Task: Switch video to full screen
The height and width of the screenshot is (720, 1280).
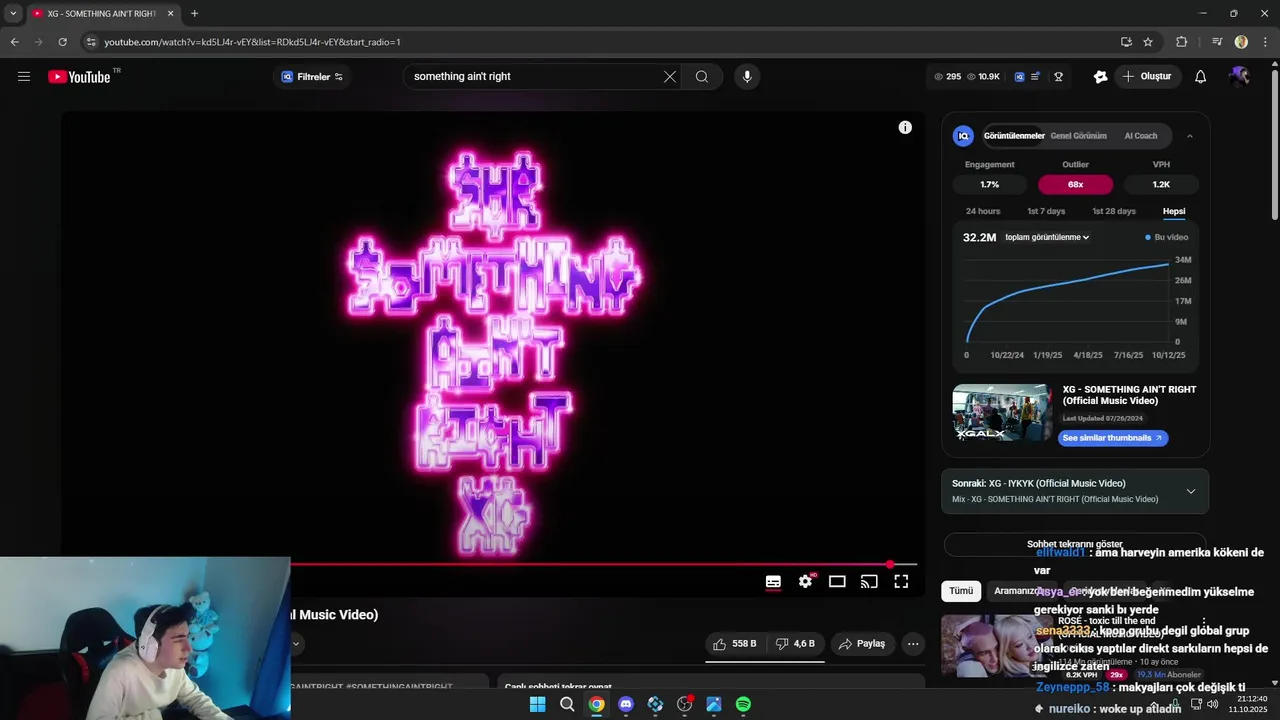Action: pos(901,581)
